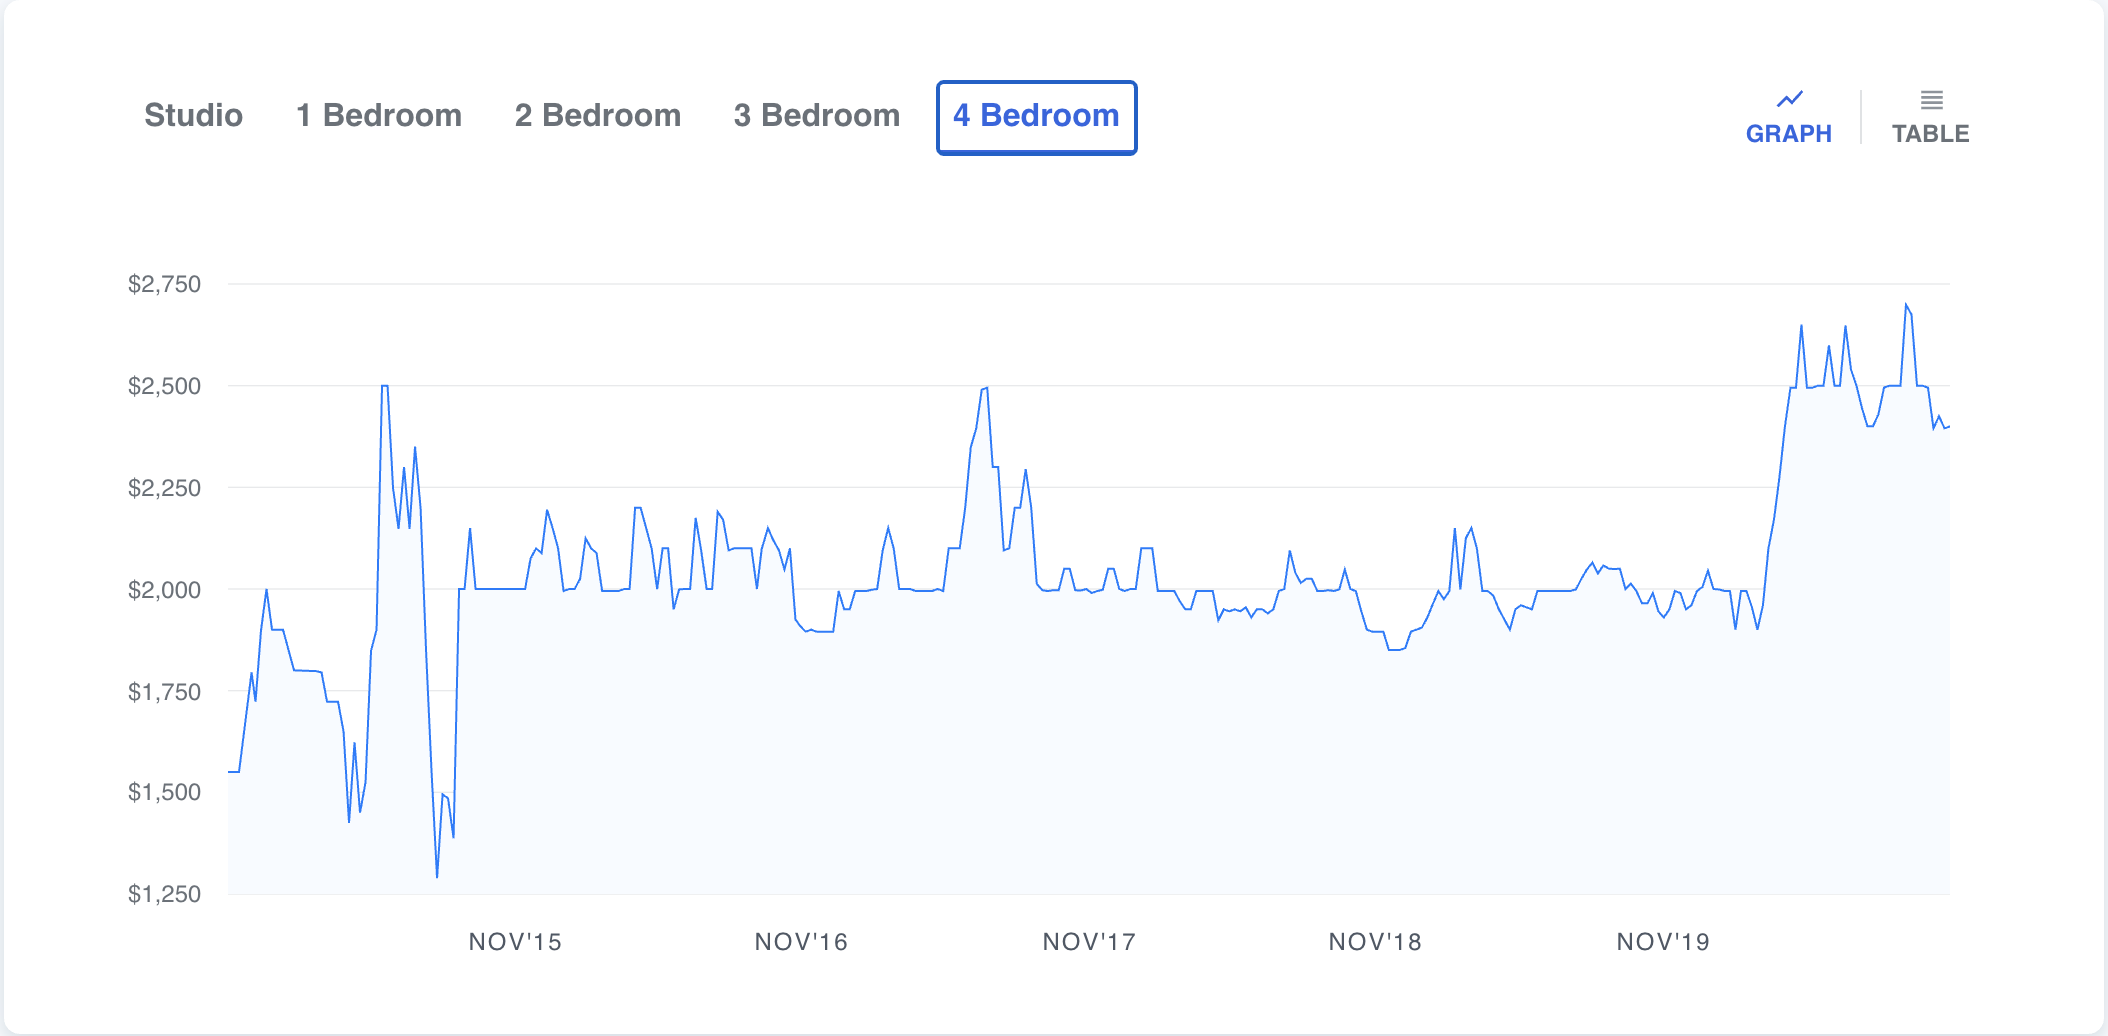This screenshot has width=2108, height=1036.
Task: Switch to TABLE view via its label
Action: (1930, 134)
